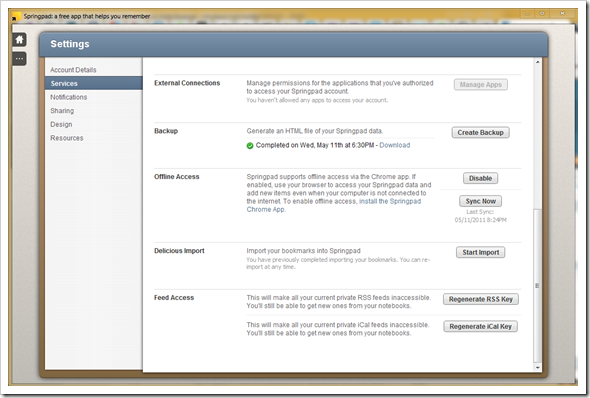The width and height of the screenshot is (590, 398).
Task: Click the scrollbar down arrow
Action: tap(538, 368)
